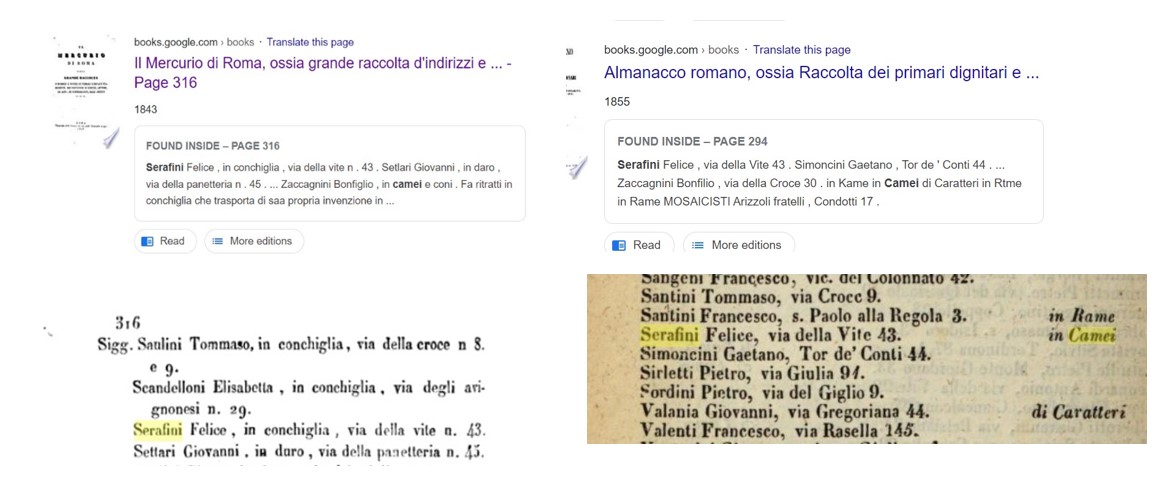Open More editions for the 1843 book
Screen dimensions: 1165x490
(x=253, y=241)
